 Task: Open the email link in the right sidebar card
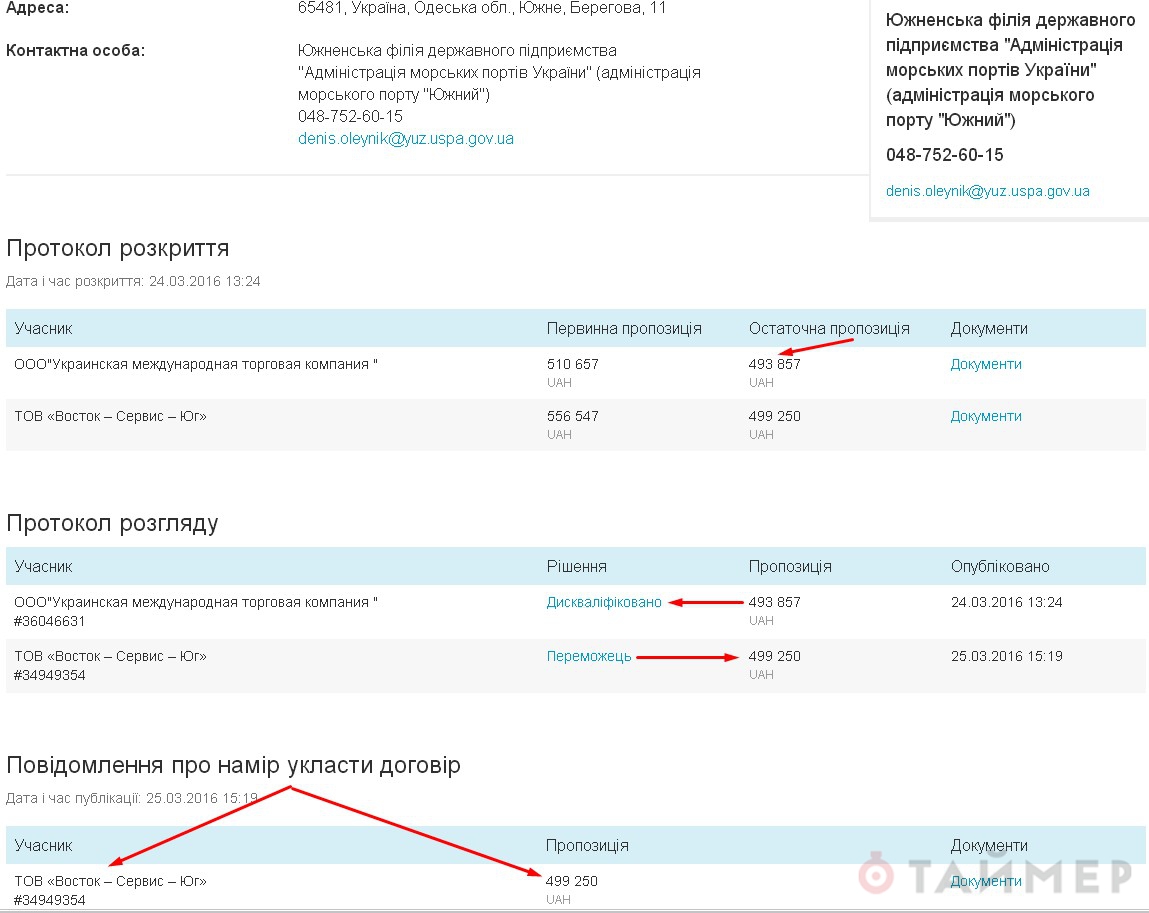(987, 191)
